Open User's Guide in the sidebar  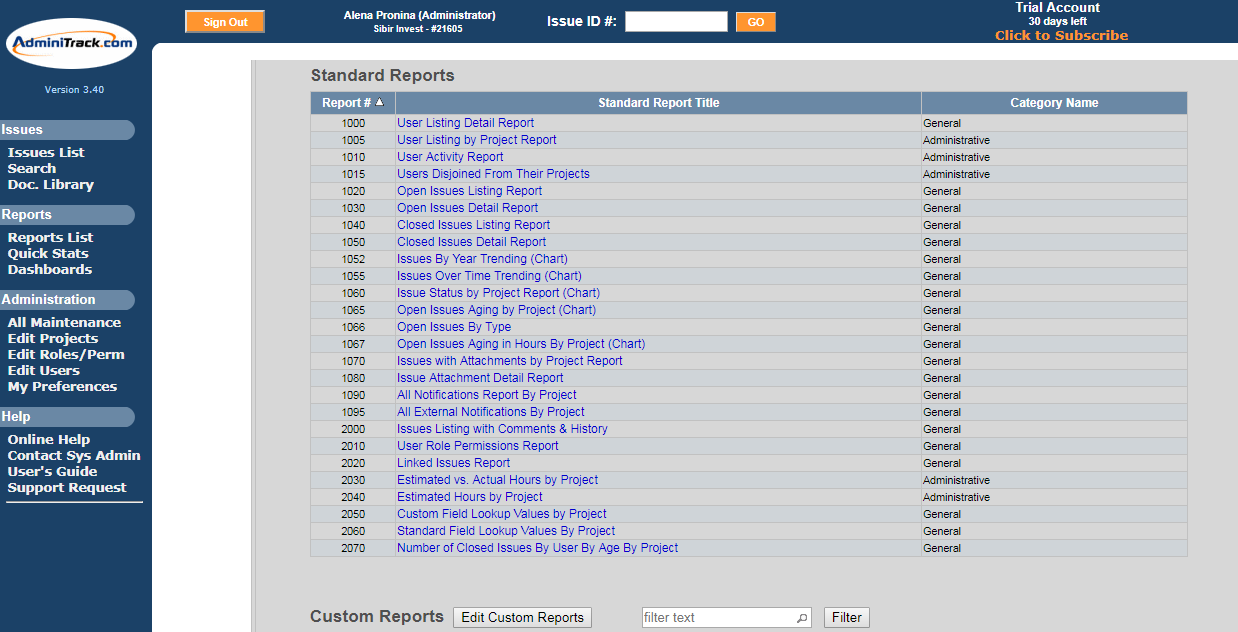pyautogui.click(x=53, y=472)
